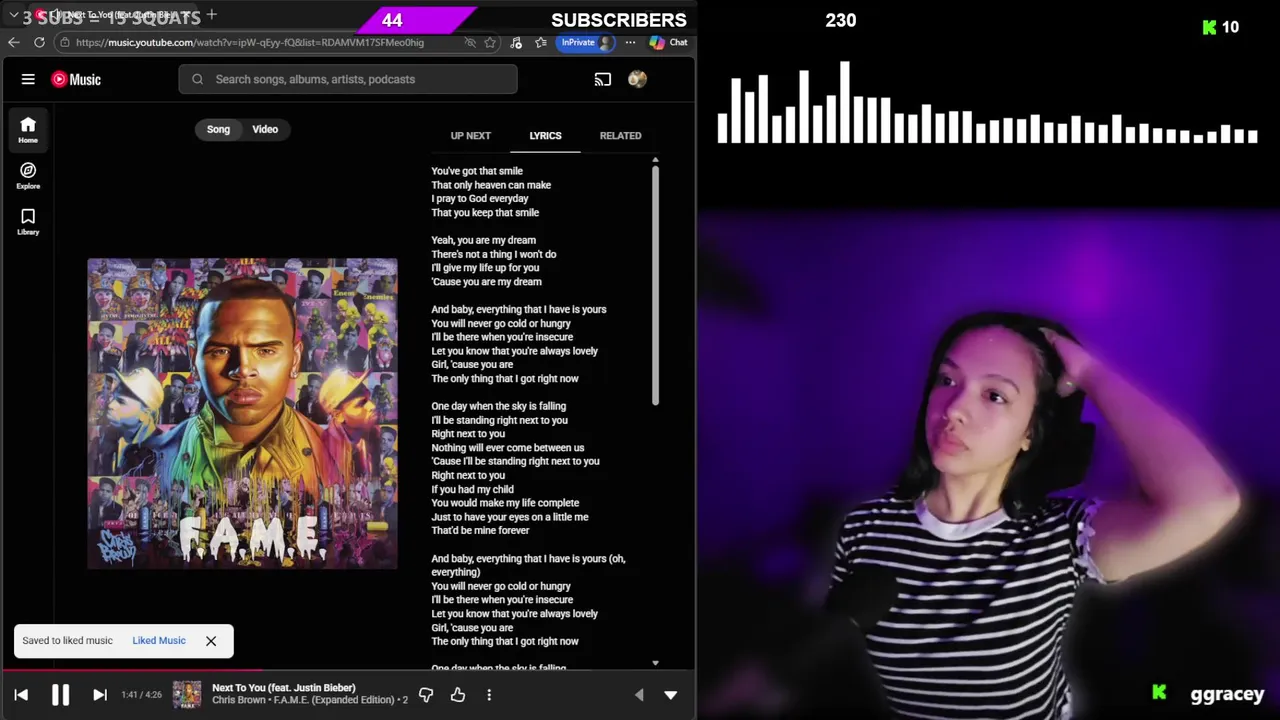
Task: Dismiss the Saved to liked music toast
Action: (211, 641)
